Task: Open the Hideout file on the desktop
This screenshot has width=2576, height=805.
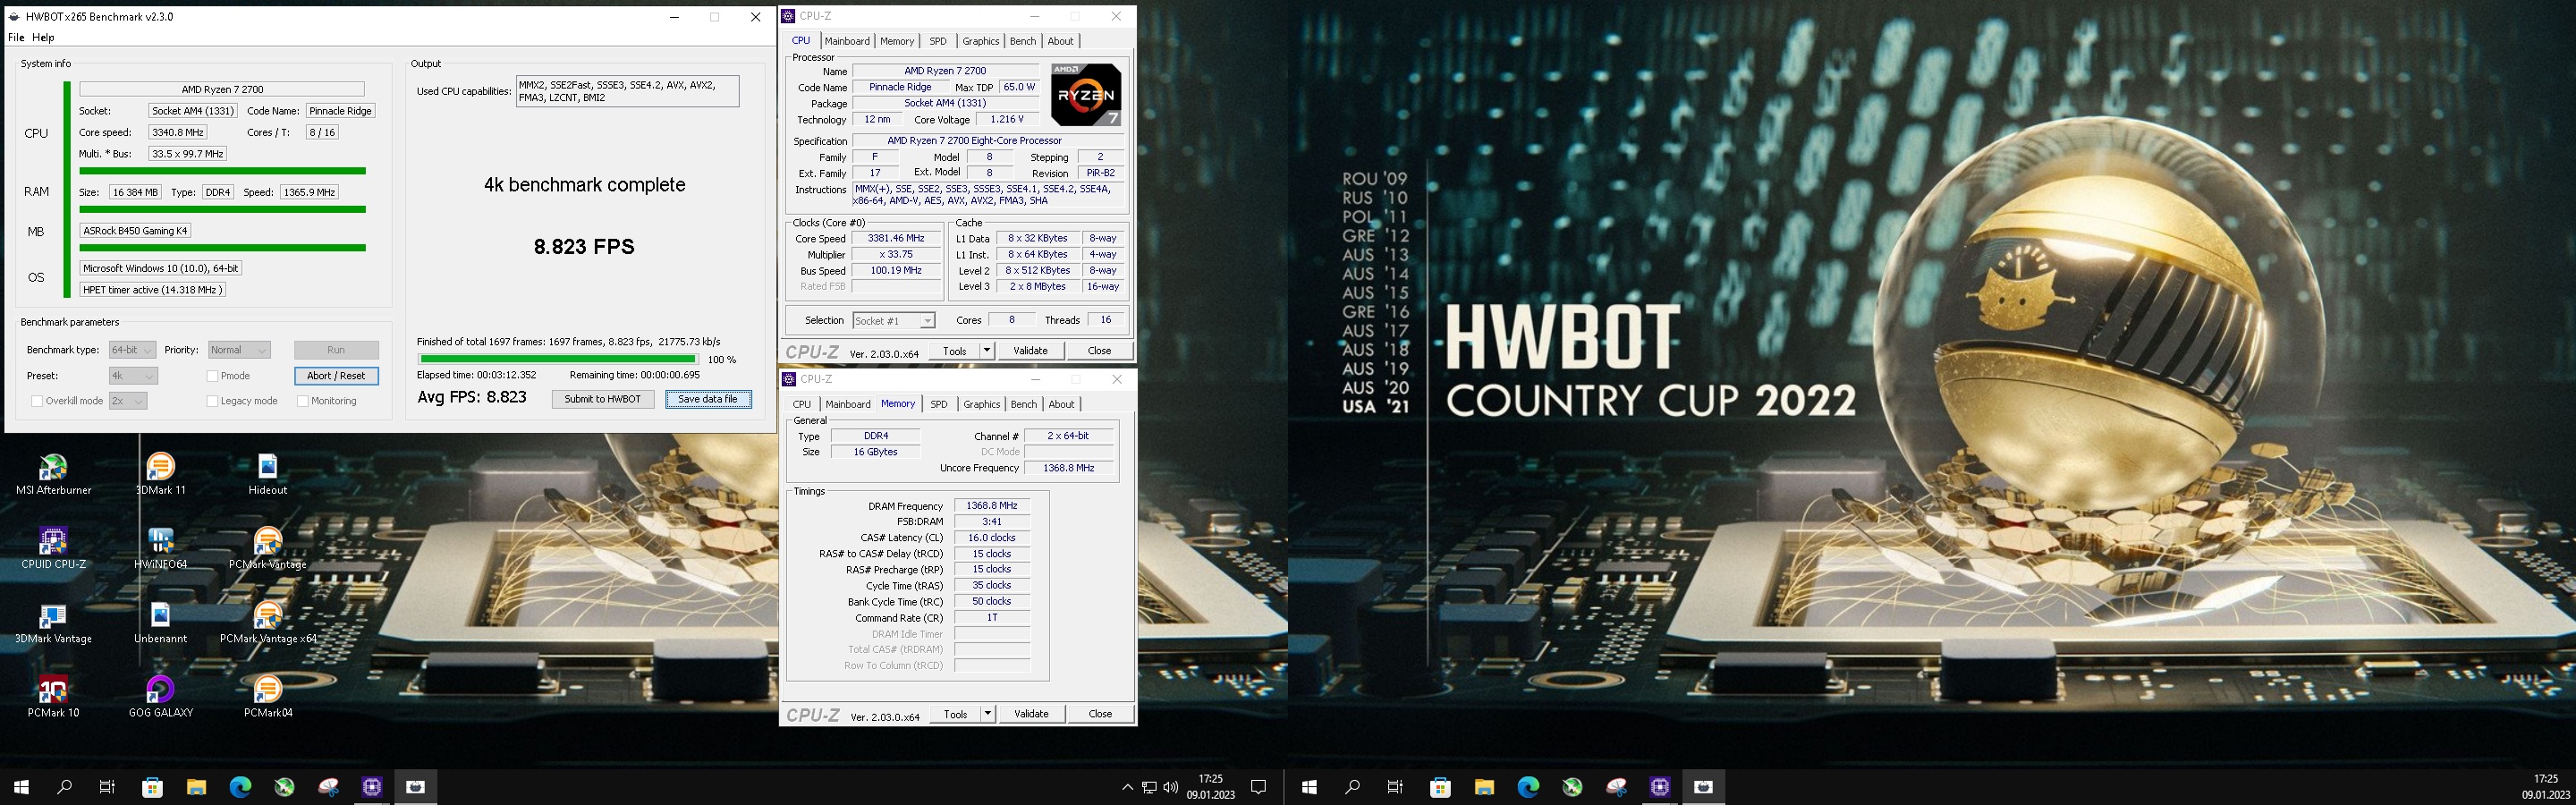Action: pos(267,474)
